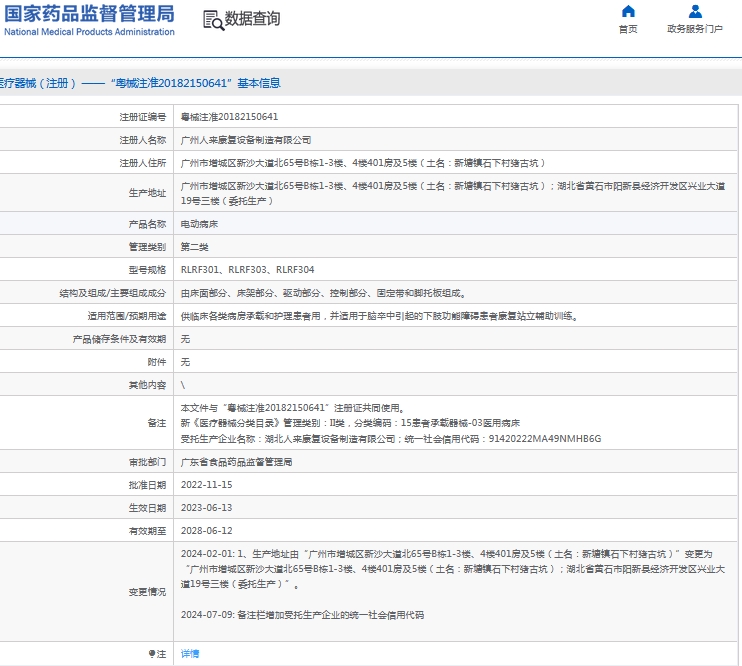Click the 注册证编号 row label
The height and width of the screenshot is (666, 742).
(143, 117)
